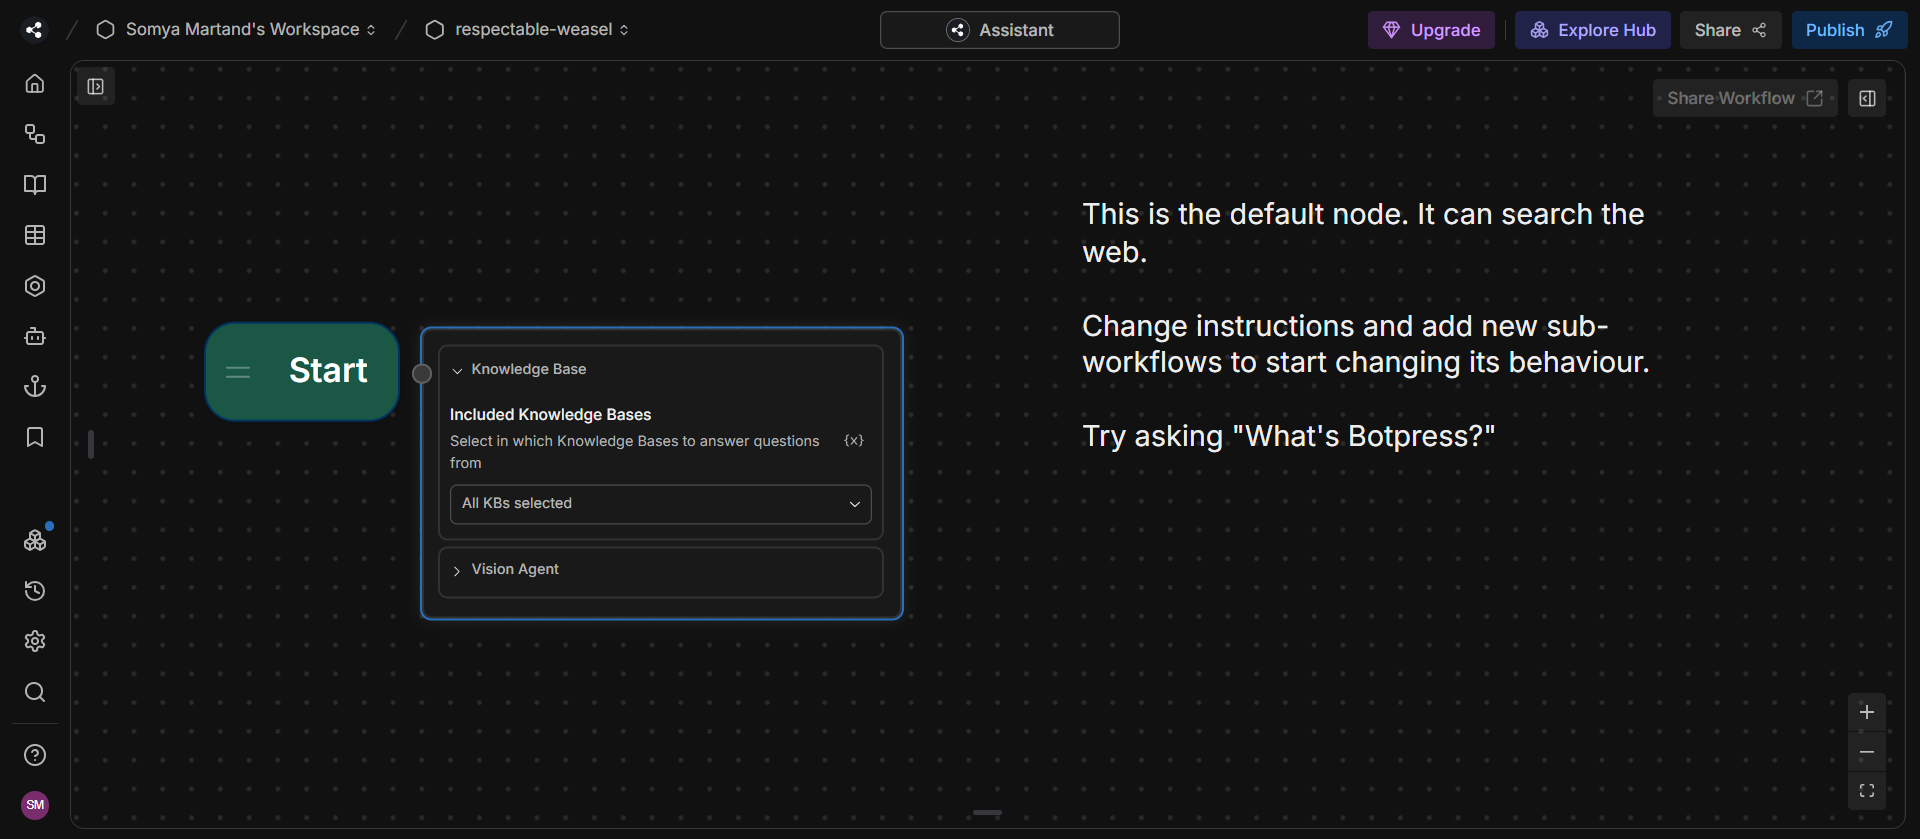Open the Home icon in sidebar
The width and height of the screenshot is (1920, 839).
pos(35,83)
